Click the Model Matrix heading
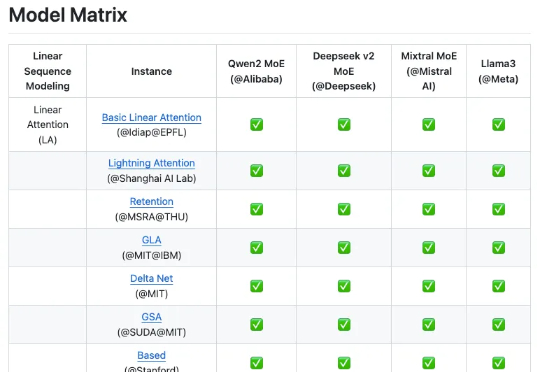 (68, 15)
